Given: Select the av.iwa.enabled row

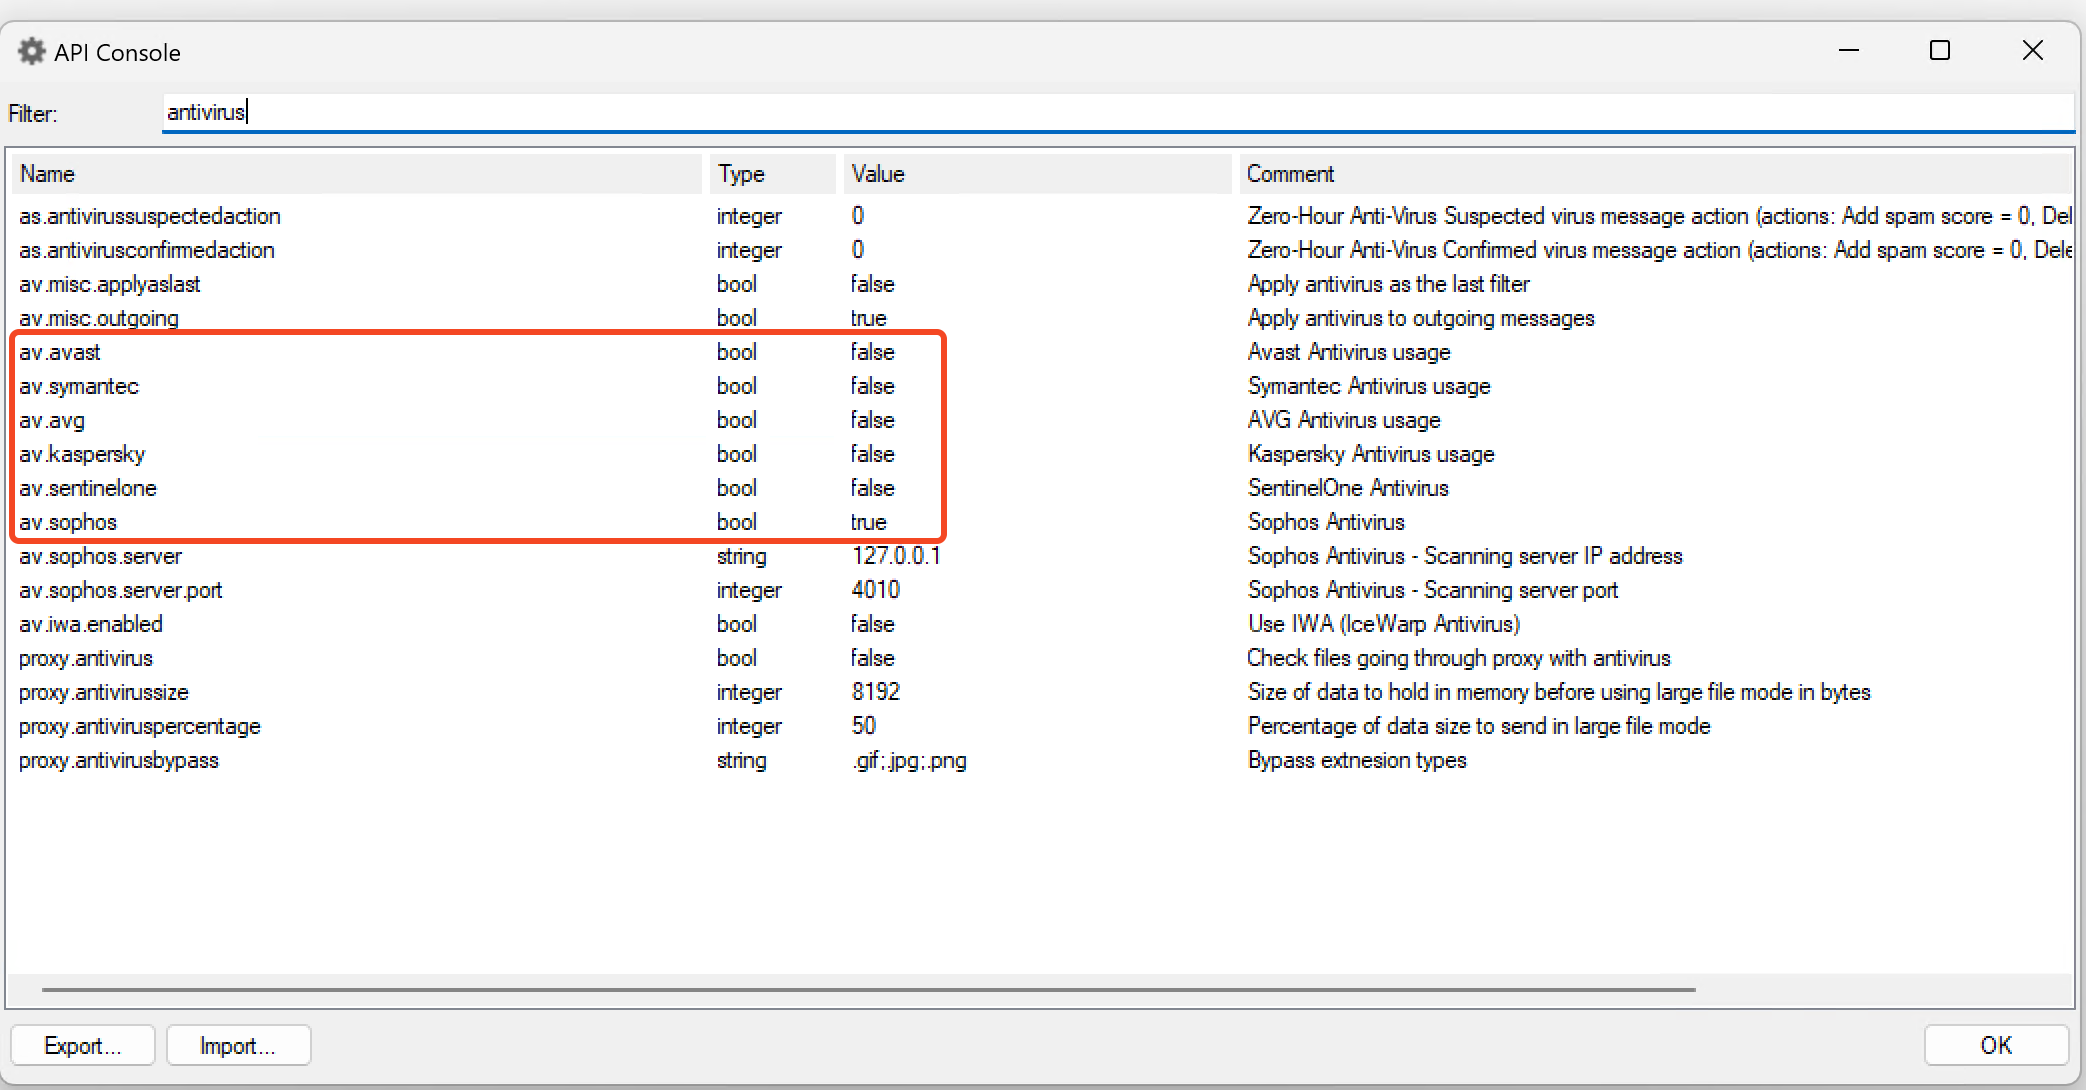Looking at the screenshot, I should pyautogui.click(x=1040, y=624).
